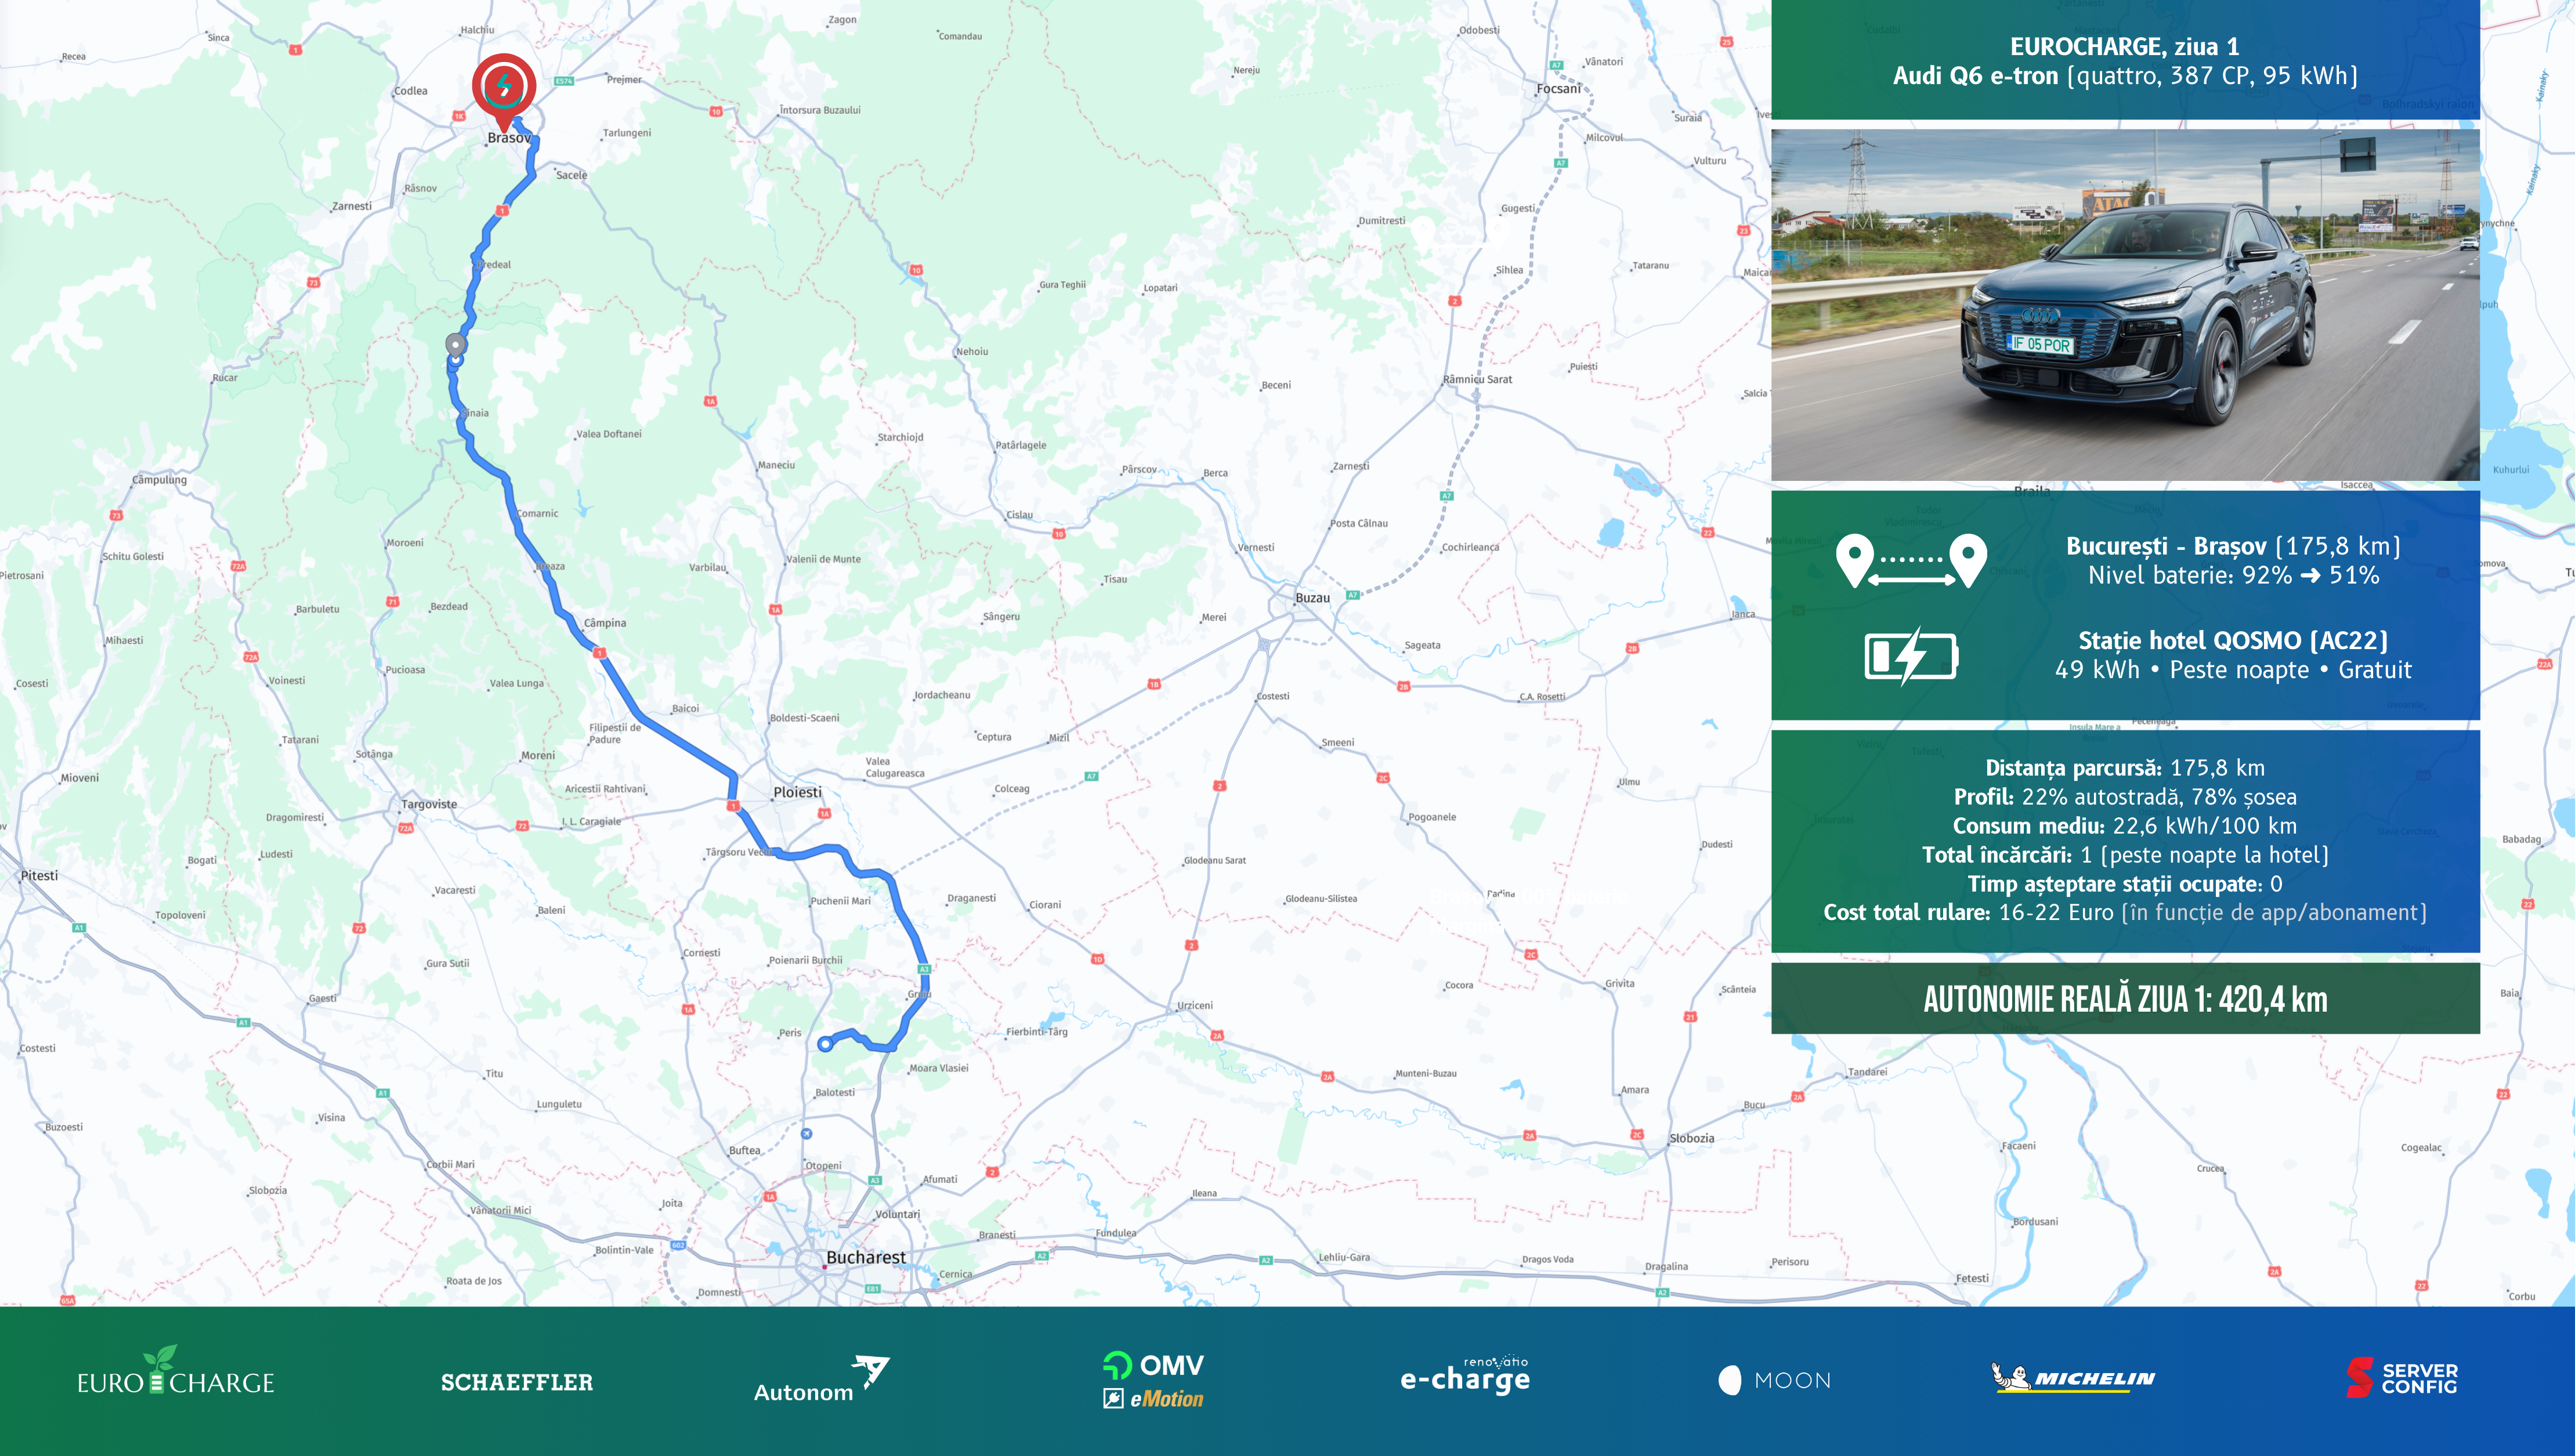Click the Timp așteptare stații ocupate line
The width and height of the screenshot is (2575, 1456).
click(x=2125, y=884)
